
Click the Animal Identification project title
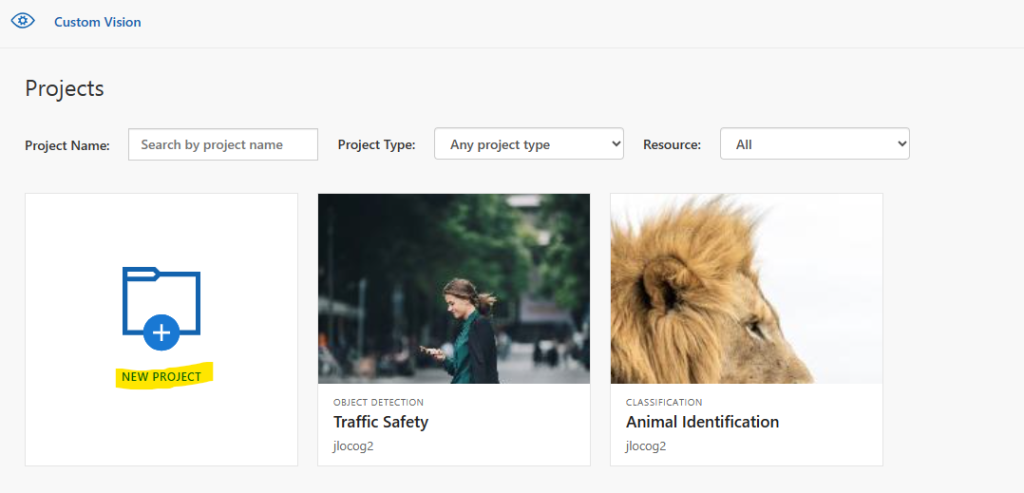pos(702,422)
